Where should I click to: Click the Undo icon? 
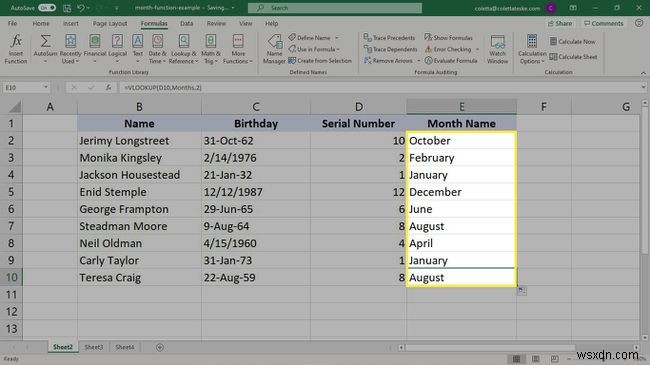(81, 8)
